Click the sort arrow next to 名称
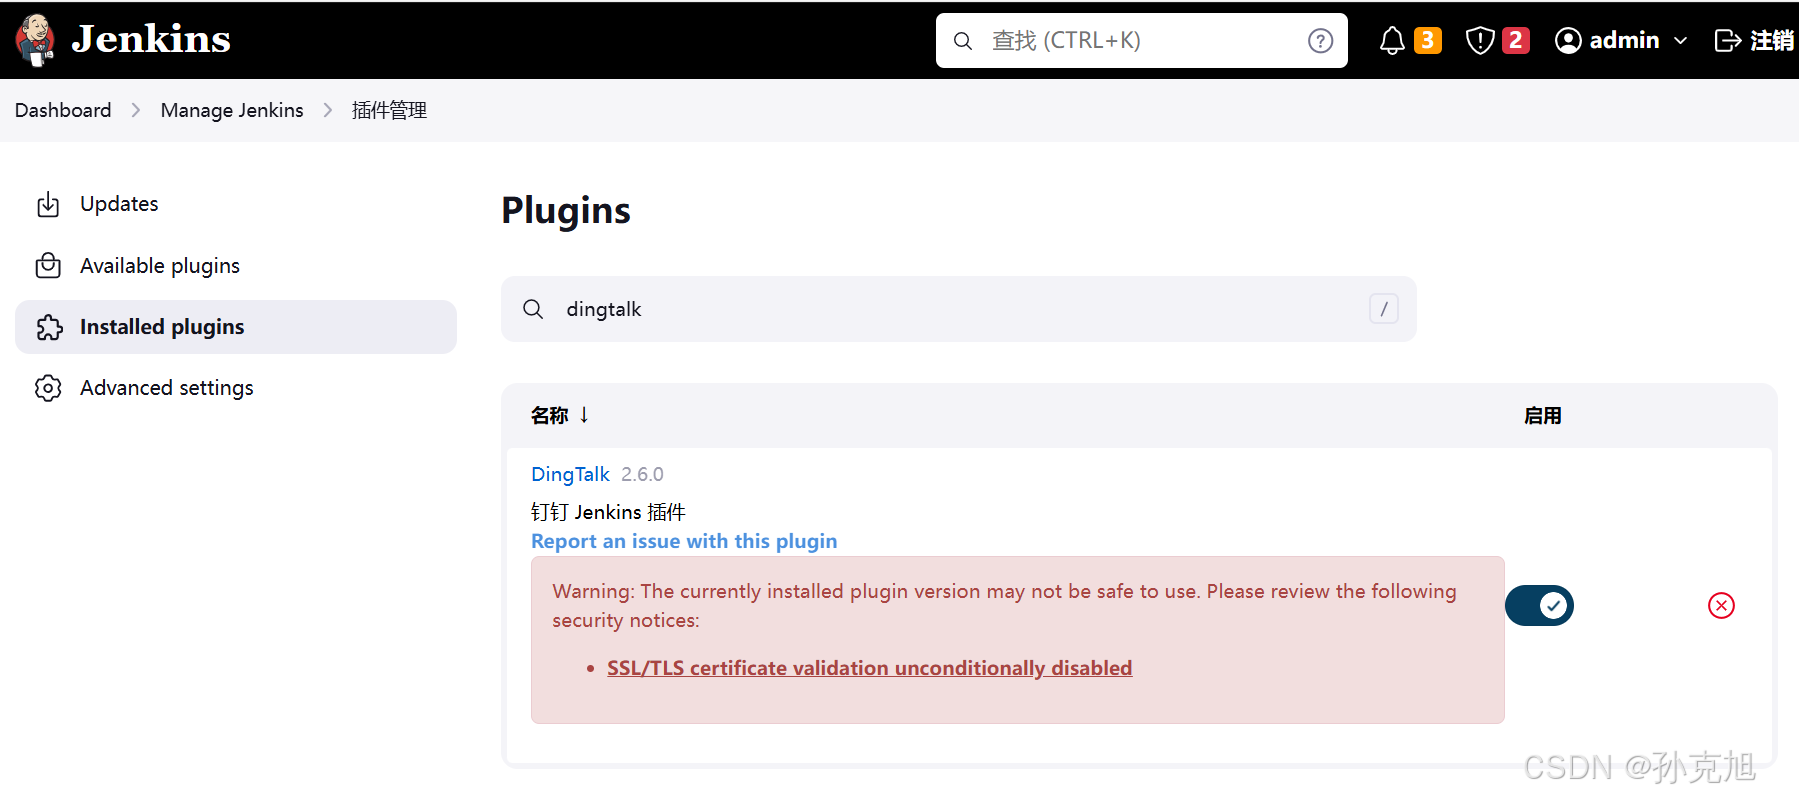 (584, 415)
